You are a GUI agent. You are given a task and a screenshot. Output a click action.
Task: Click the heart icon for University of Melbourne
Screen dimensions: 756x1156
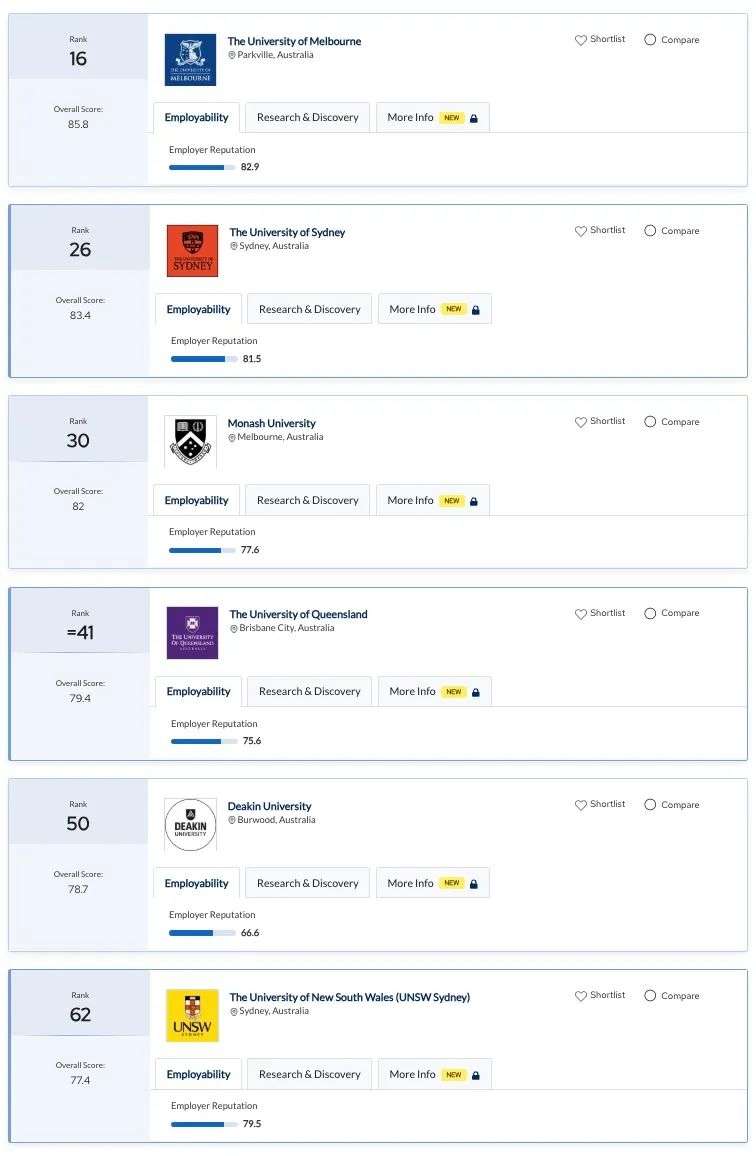pyautogui.click(x=580, y=40)
